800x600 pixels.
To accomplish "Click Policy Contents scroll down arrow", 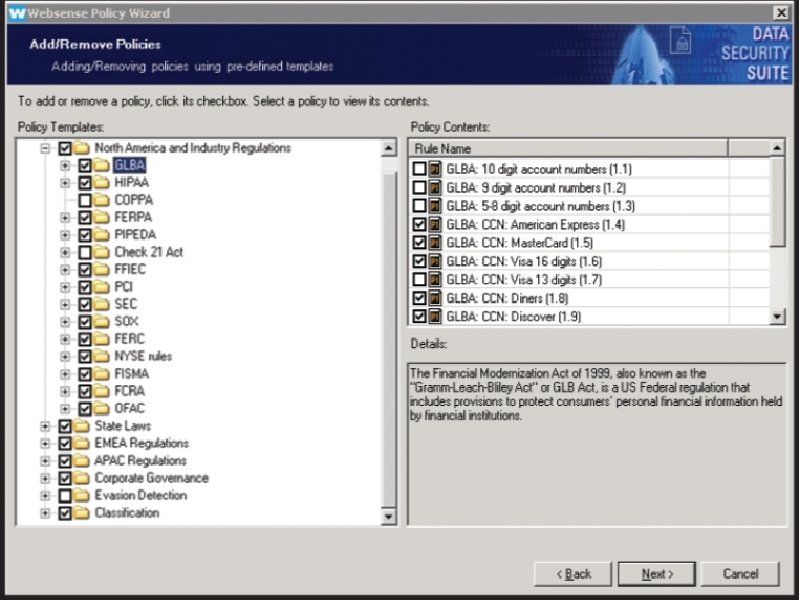I will pos(777,316).
